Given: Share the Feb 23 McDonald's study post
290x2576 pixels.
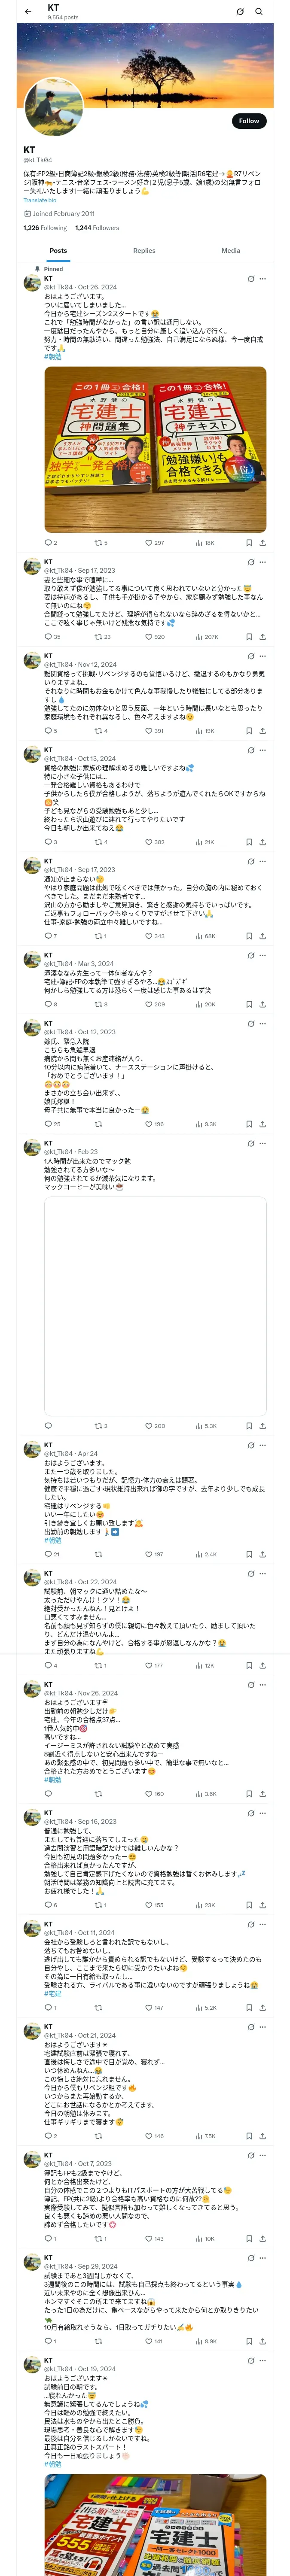Looking at the screenshot, I should pos(262,1426).
